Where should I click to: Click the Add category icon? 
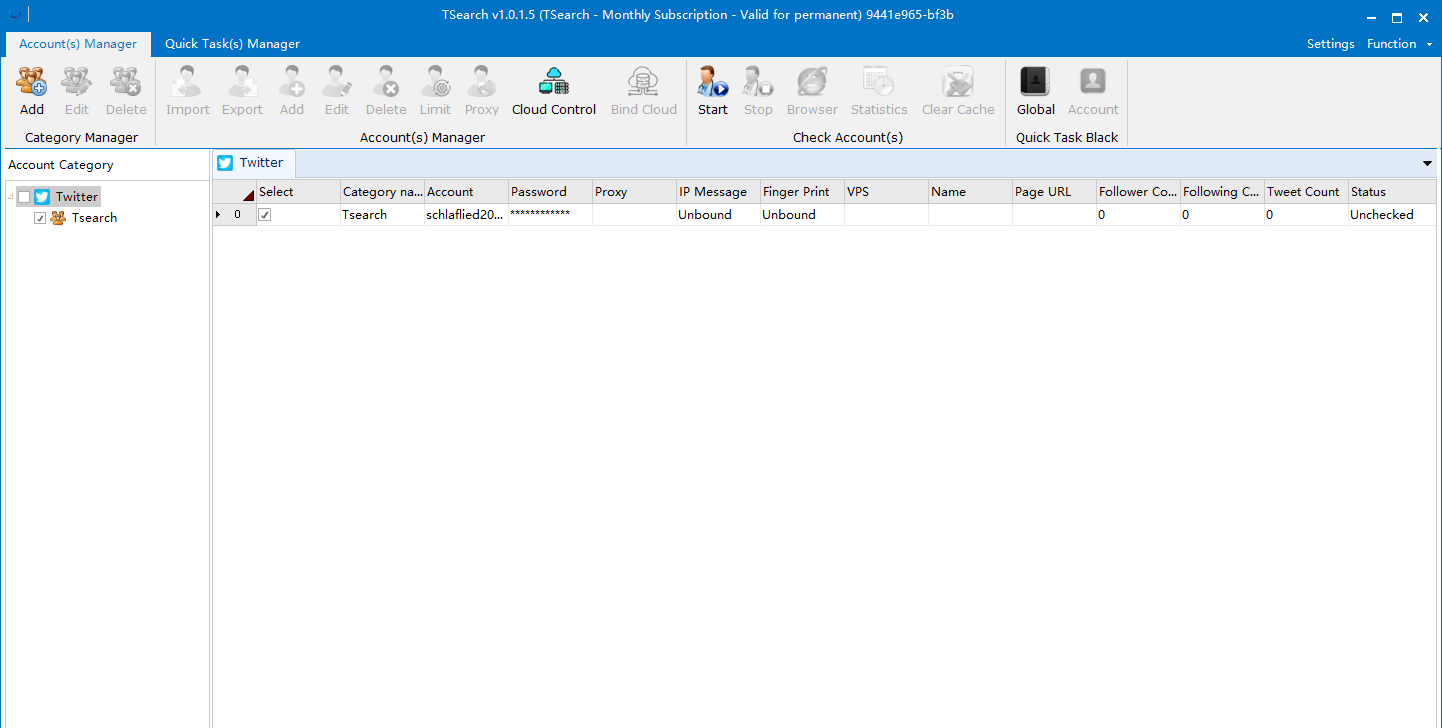tap(32, 81)
